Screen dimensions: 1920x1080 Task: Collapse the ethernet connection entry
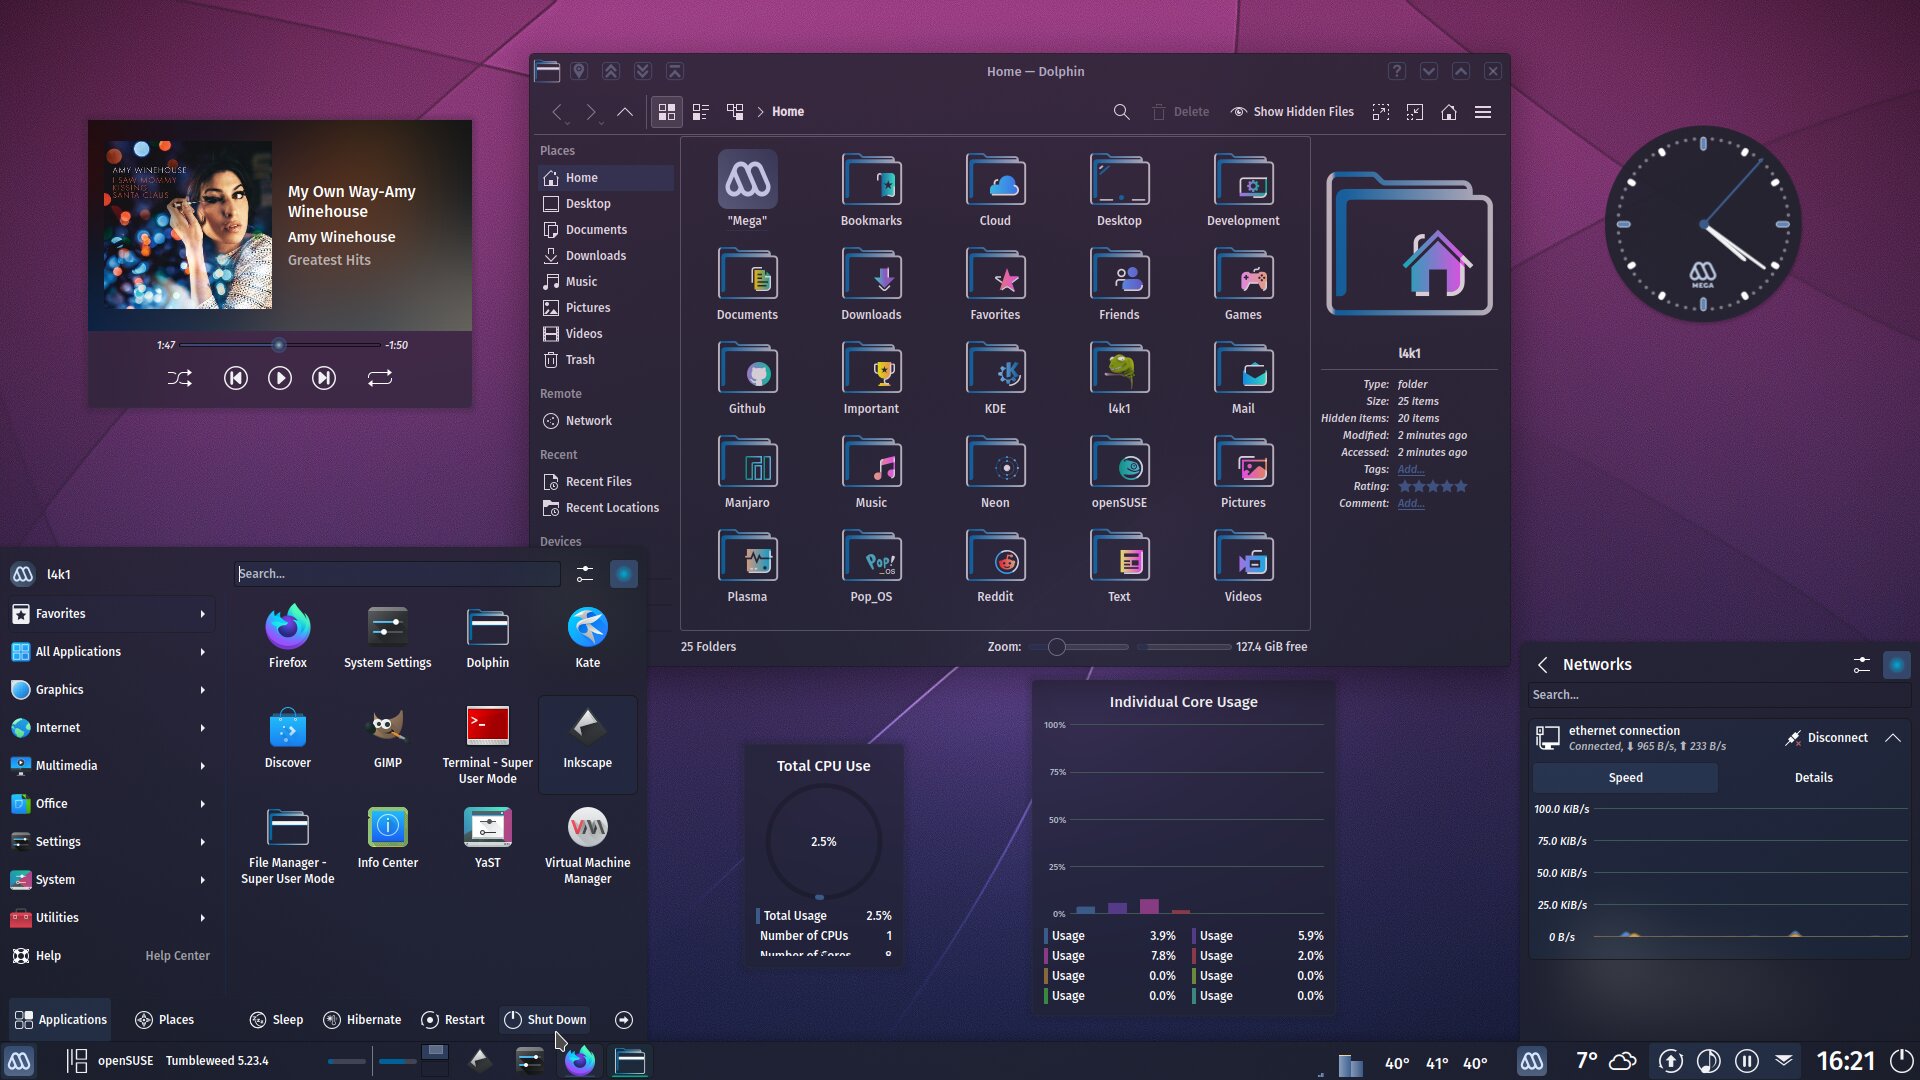(1895, 738)
